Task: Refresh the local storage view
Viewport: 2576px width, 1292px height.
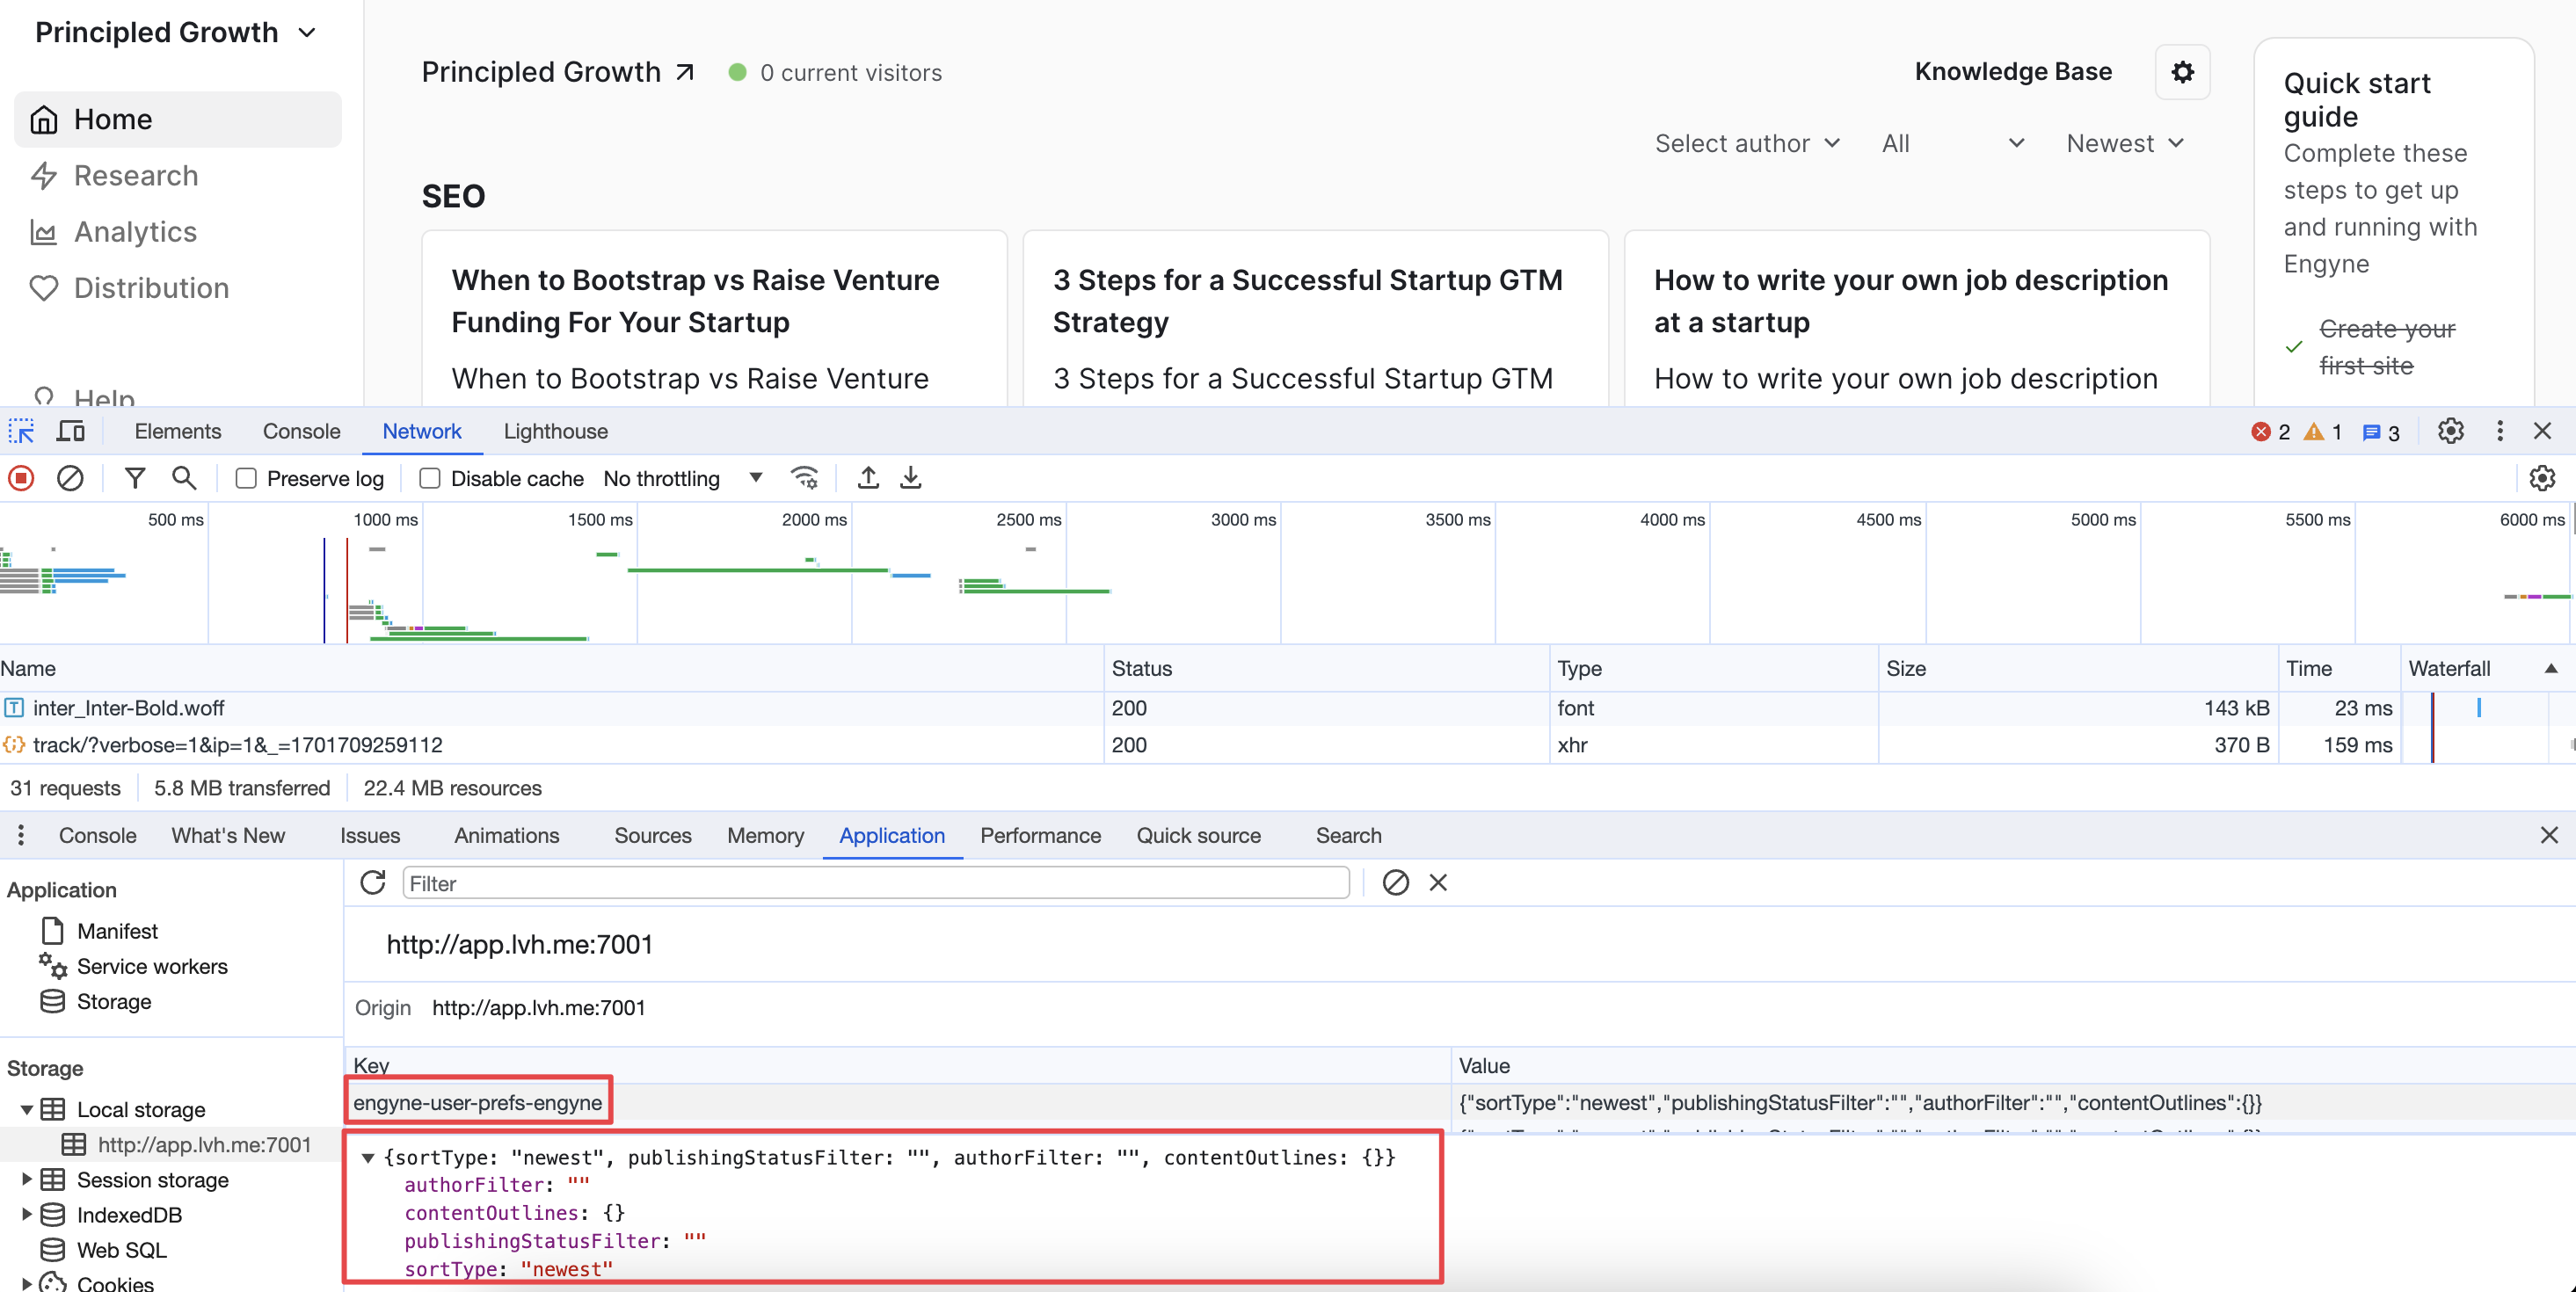Action: (x=373, y=882)
